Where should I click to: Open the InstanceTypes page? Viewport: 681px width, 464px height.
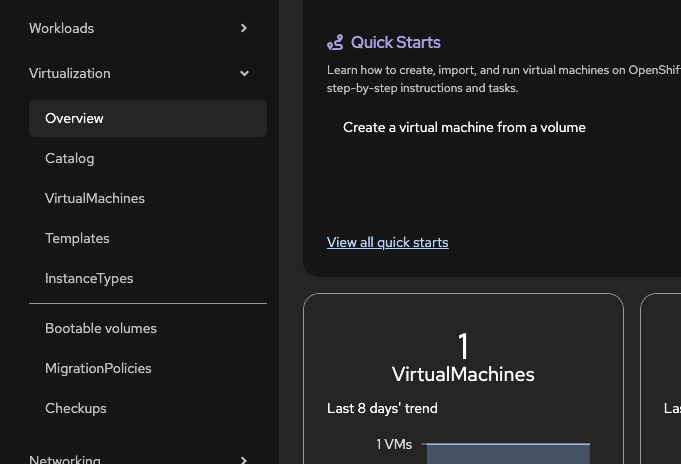pyautogui.click(x=148, y=278)
